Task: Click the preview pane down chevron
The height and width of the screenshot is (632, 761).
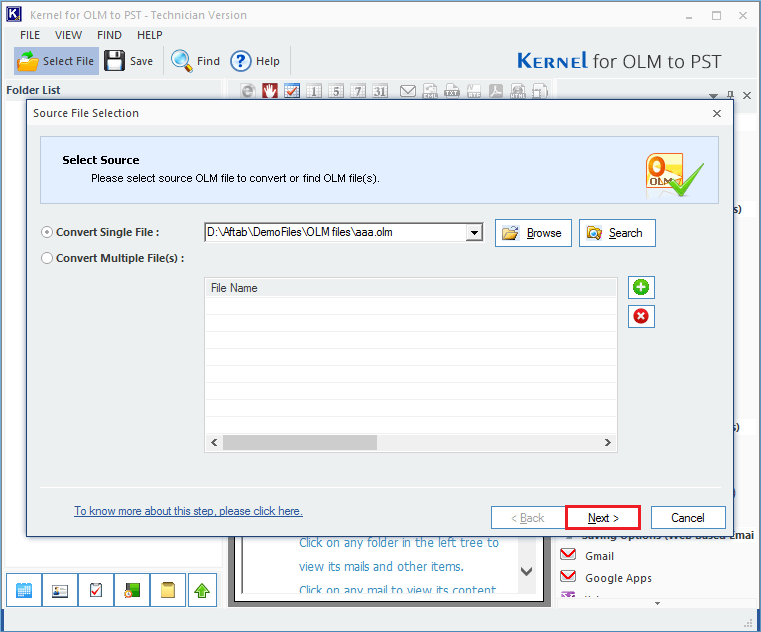Action: [x=527, y=571]
